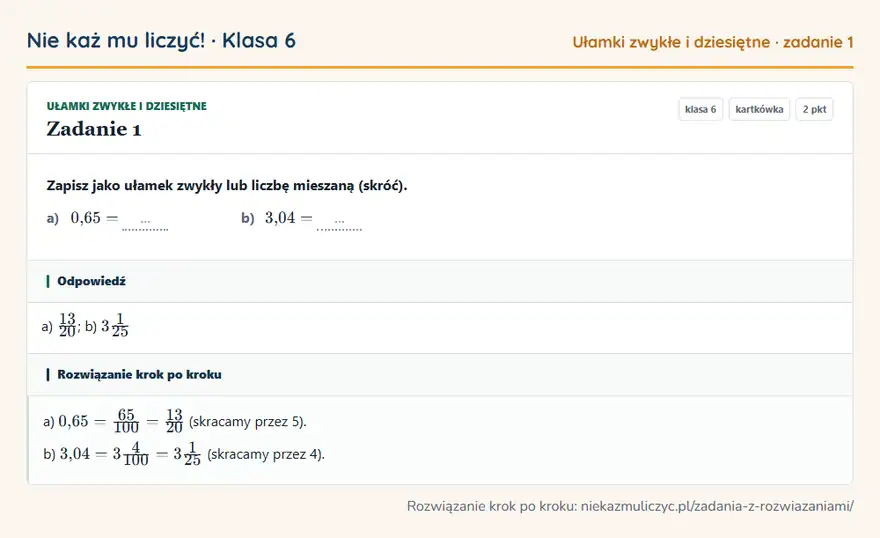
Task: Click the green 'UŁAMKI ZWYKŁE I DZIESIĘTNE' category label
Action: pyautogui.click(x=126, y=106)
